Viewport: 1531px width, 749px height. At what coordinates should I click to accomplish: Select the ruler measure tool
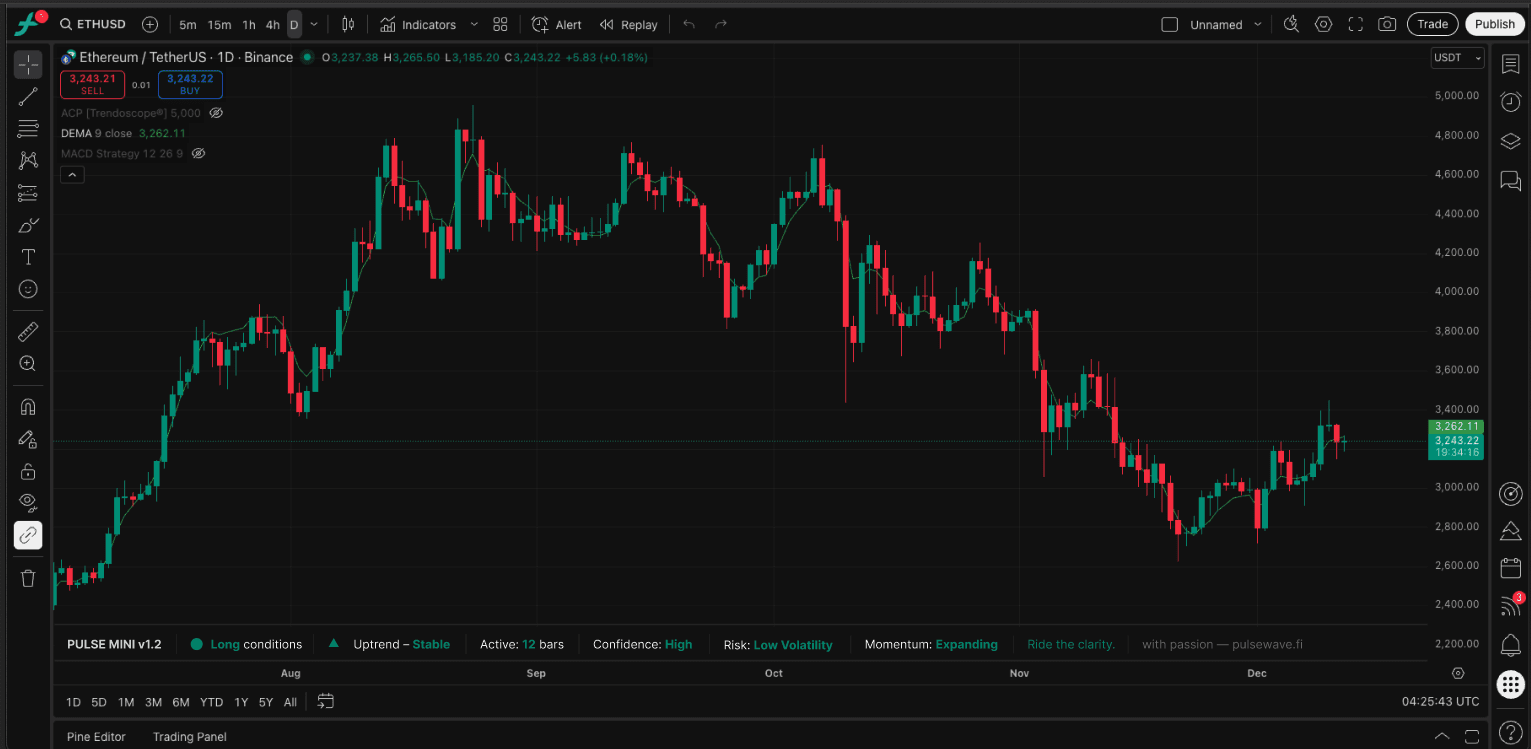click(x=28, y=332)
